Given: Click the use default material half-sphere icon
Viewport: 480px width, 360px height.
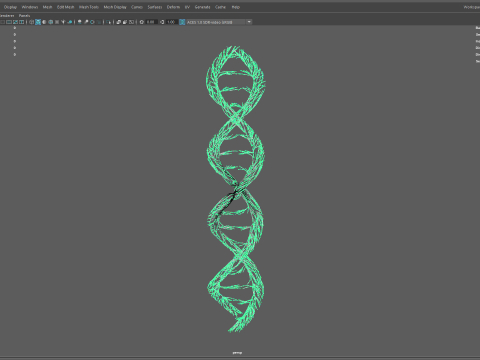Looking at the screenshot, I should click(44, 22).
